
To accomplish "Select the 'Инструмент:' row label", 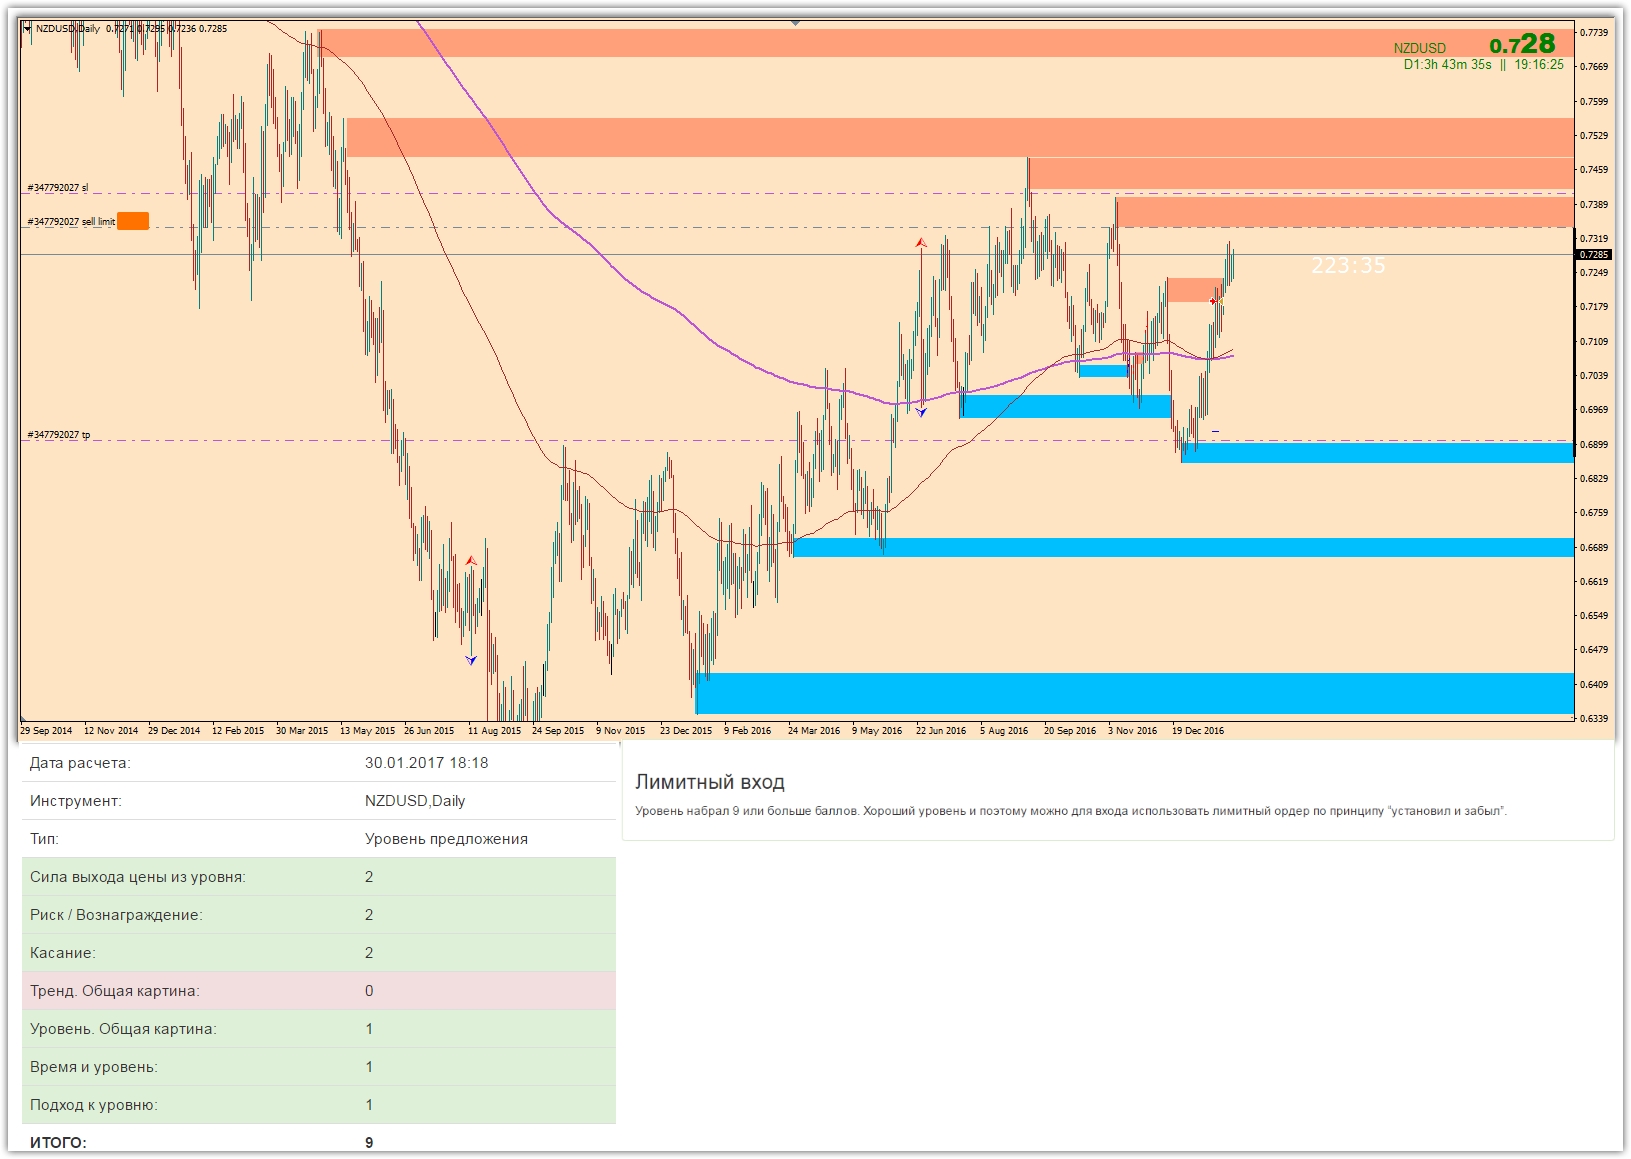I will (x=76, y=801).
